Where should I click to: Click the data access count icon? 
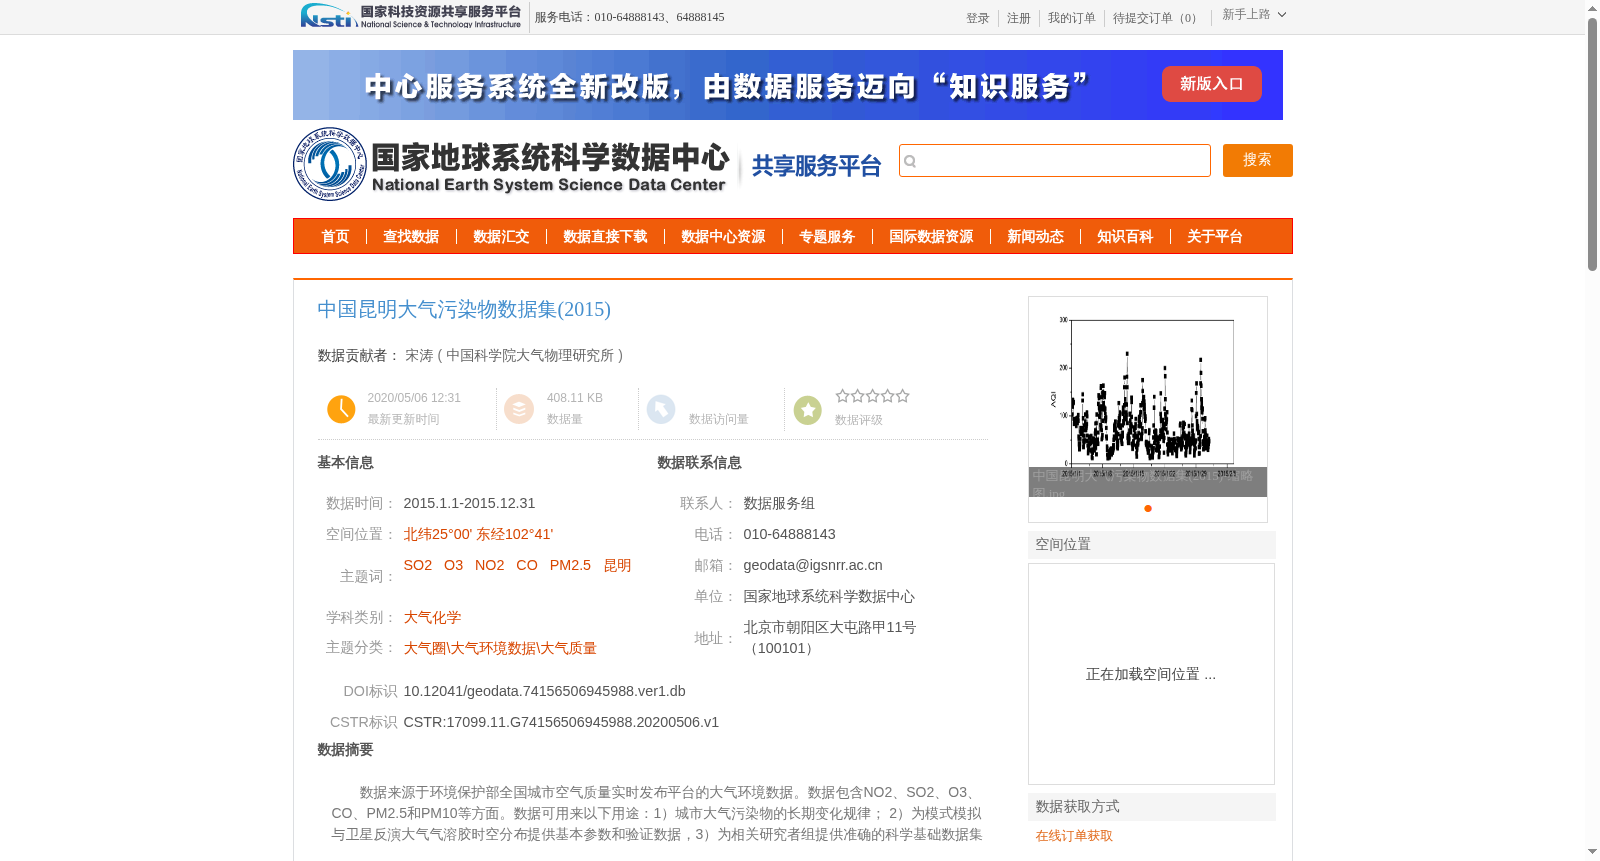click(661, 409)
